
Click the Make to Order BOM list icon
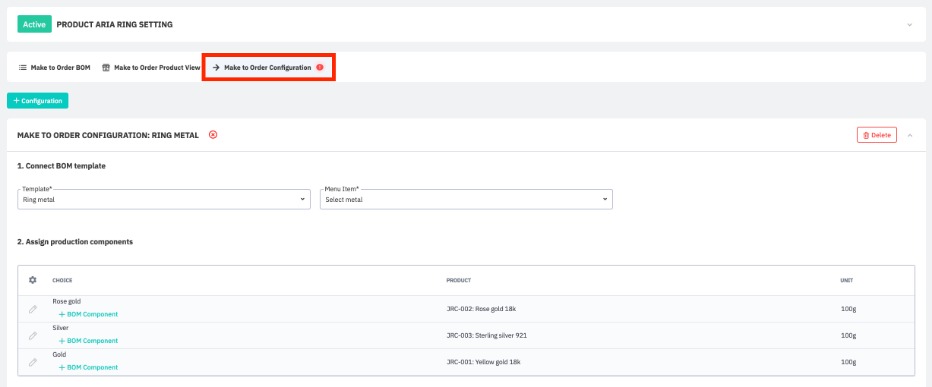[23, 68]
